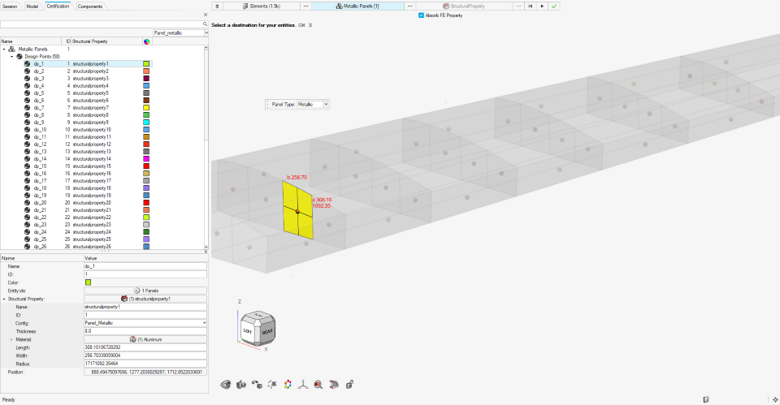The height and width of the screenshot is (405, 780).
Task: Click the play arrow icon in top guide bar
Action: tap(542, 6)
